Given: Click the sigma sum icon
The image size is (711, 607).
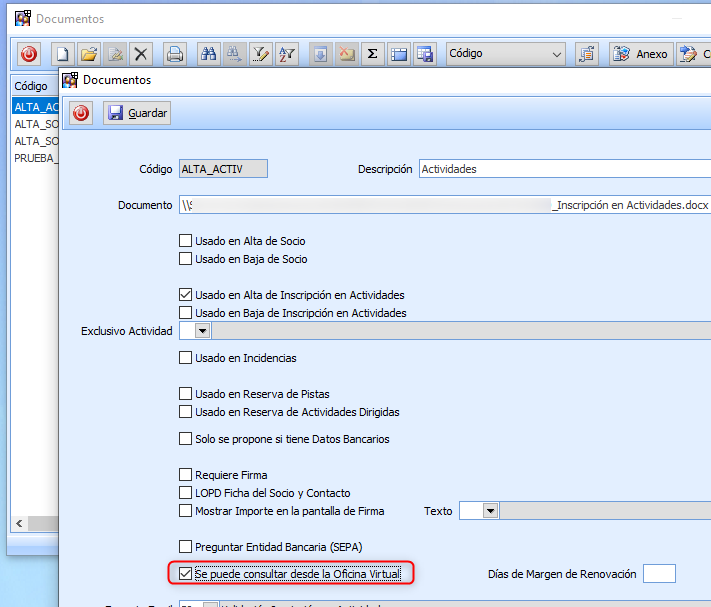Looking at the screenshot, I should coord(372,54).
